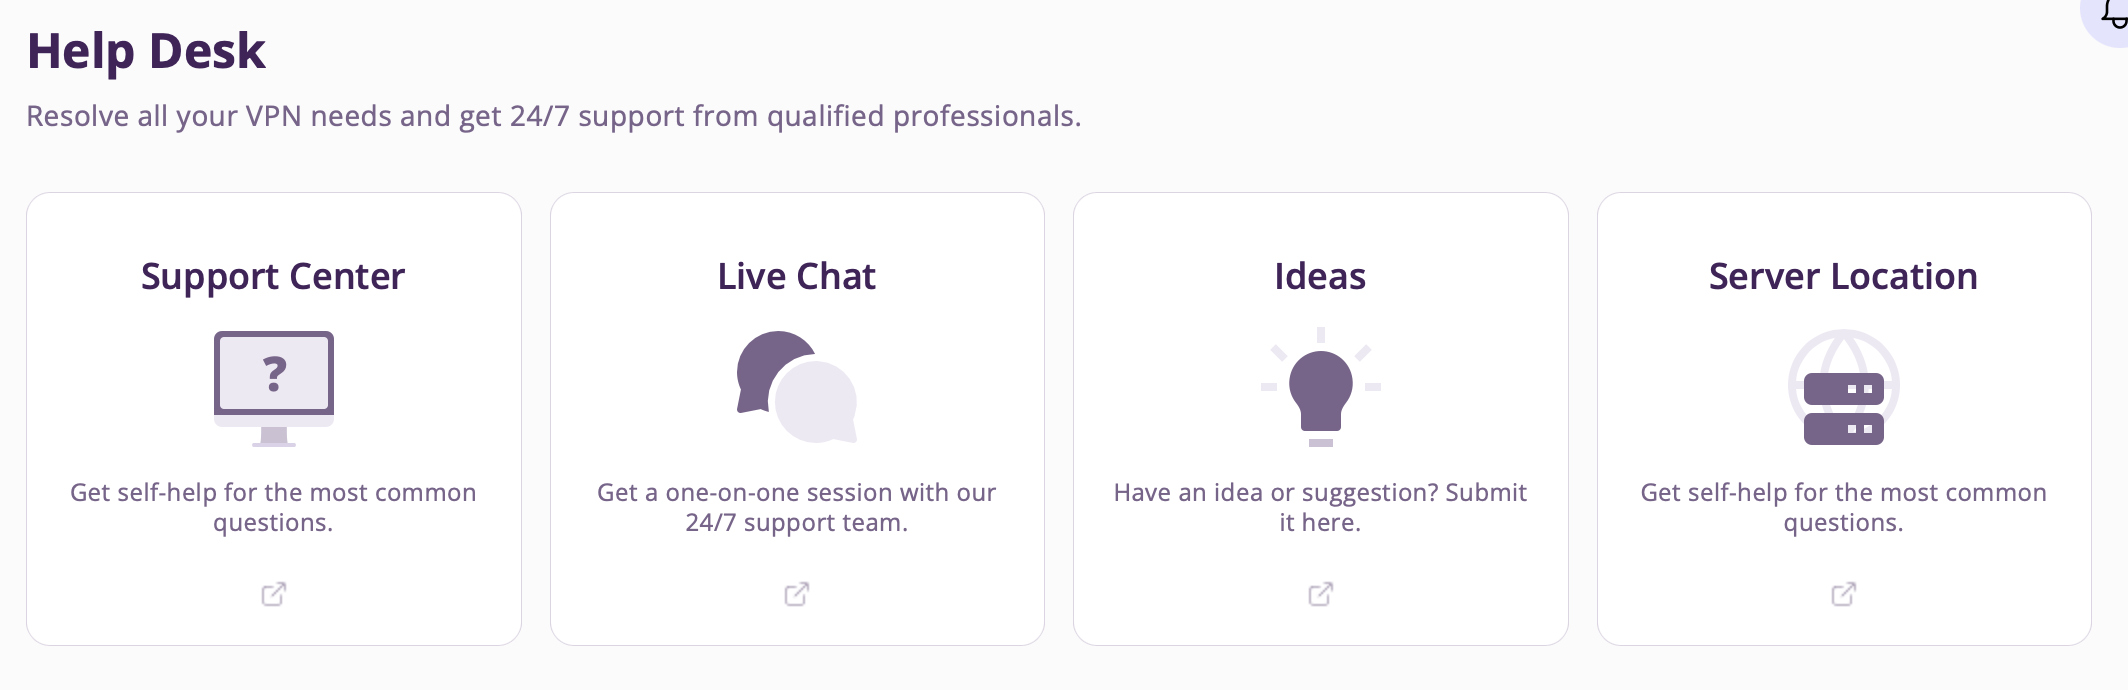Viewport: 2128px width, 690px height.
Task: Click the Ideas lightbulb icon
Action: coord(1320,387)
